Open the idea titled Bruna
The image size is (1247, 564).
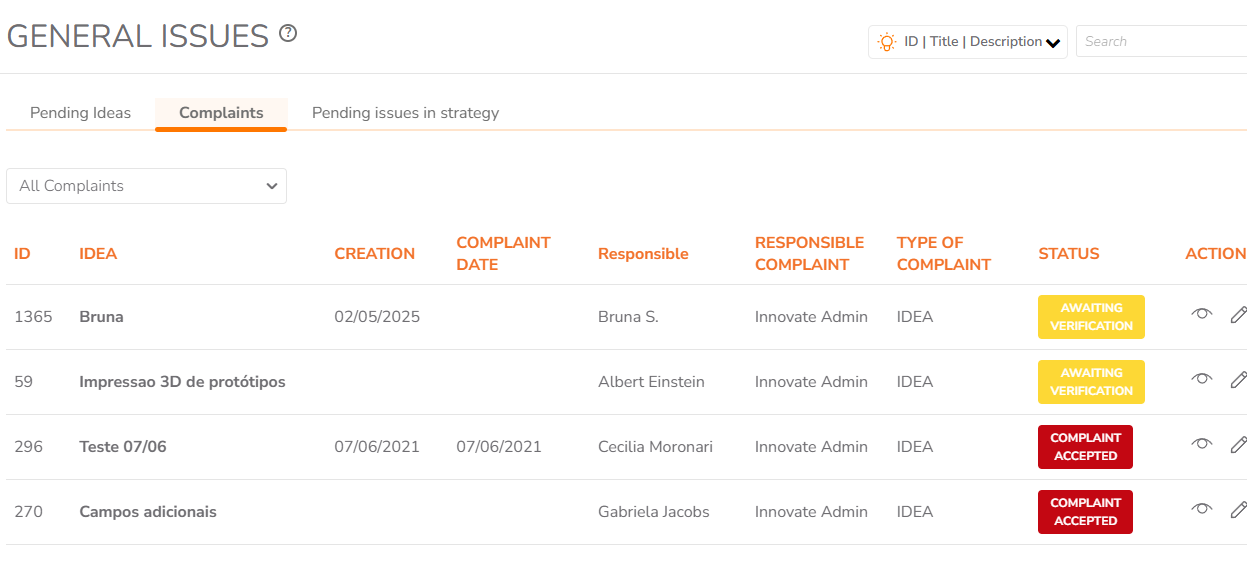(101, 317)
